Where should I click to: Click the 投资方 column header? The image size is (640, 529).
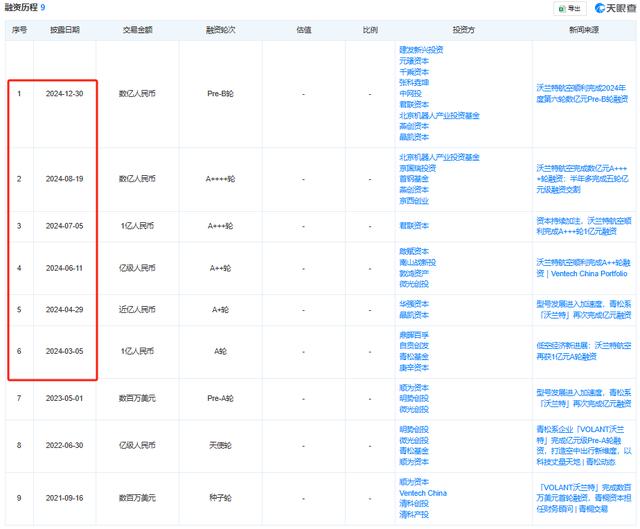[463, 30]
